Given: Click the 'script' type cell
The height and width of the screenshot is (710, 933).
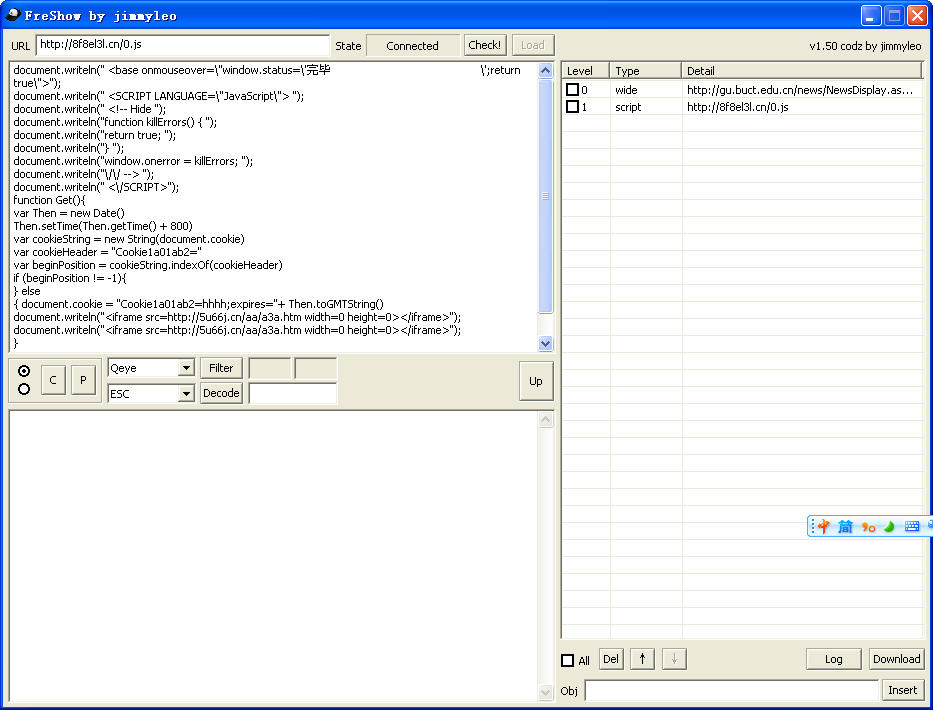Looking at the screenshot, I should [x=628, y=107].
